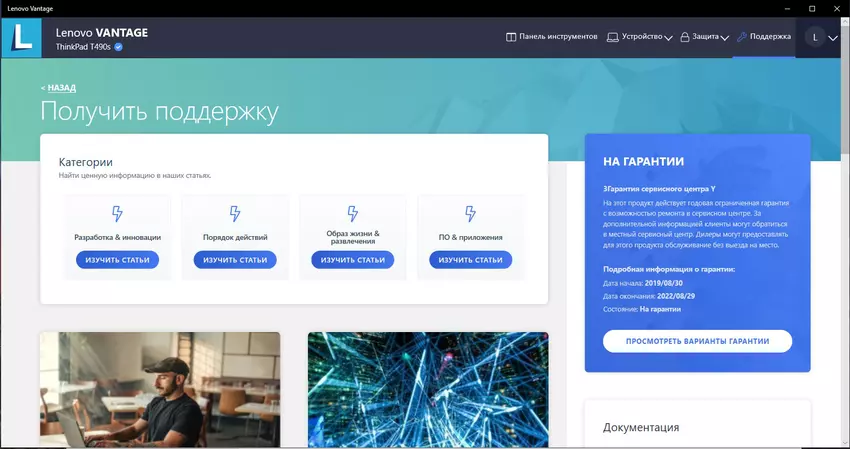Click the НАЗАД back link

click(x=60, y=88)
